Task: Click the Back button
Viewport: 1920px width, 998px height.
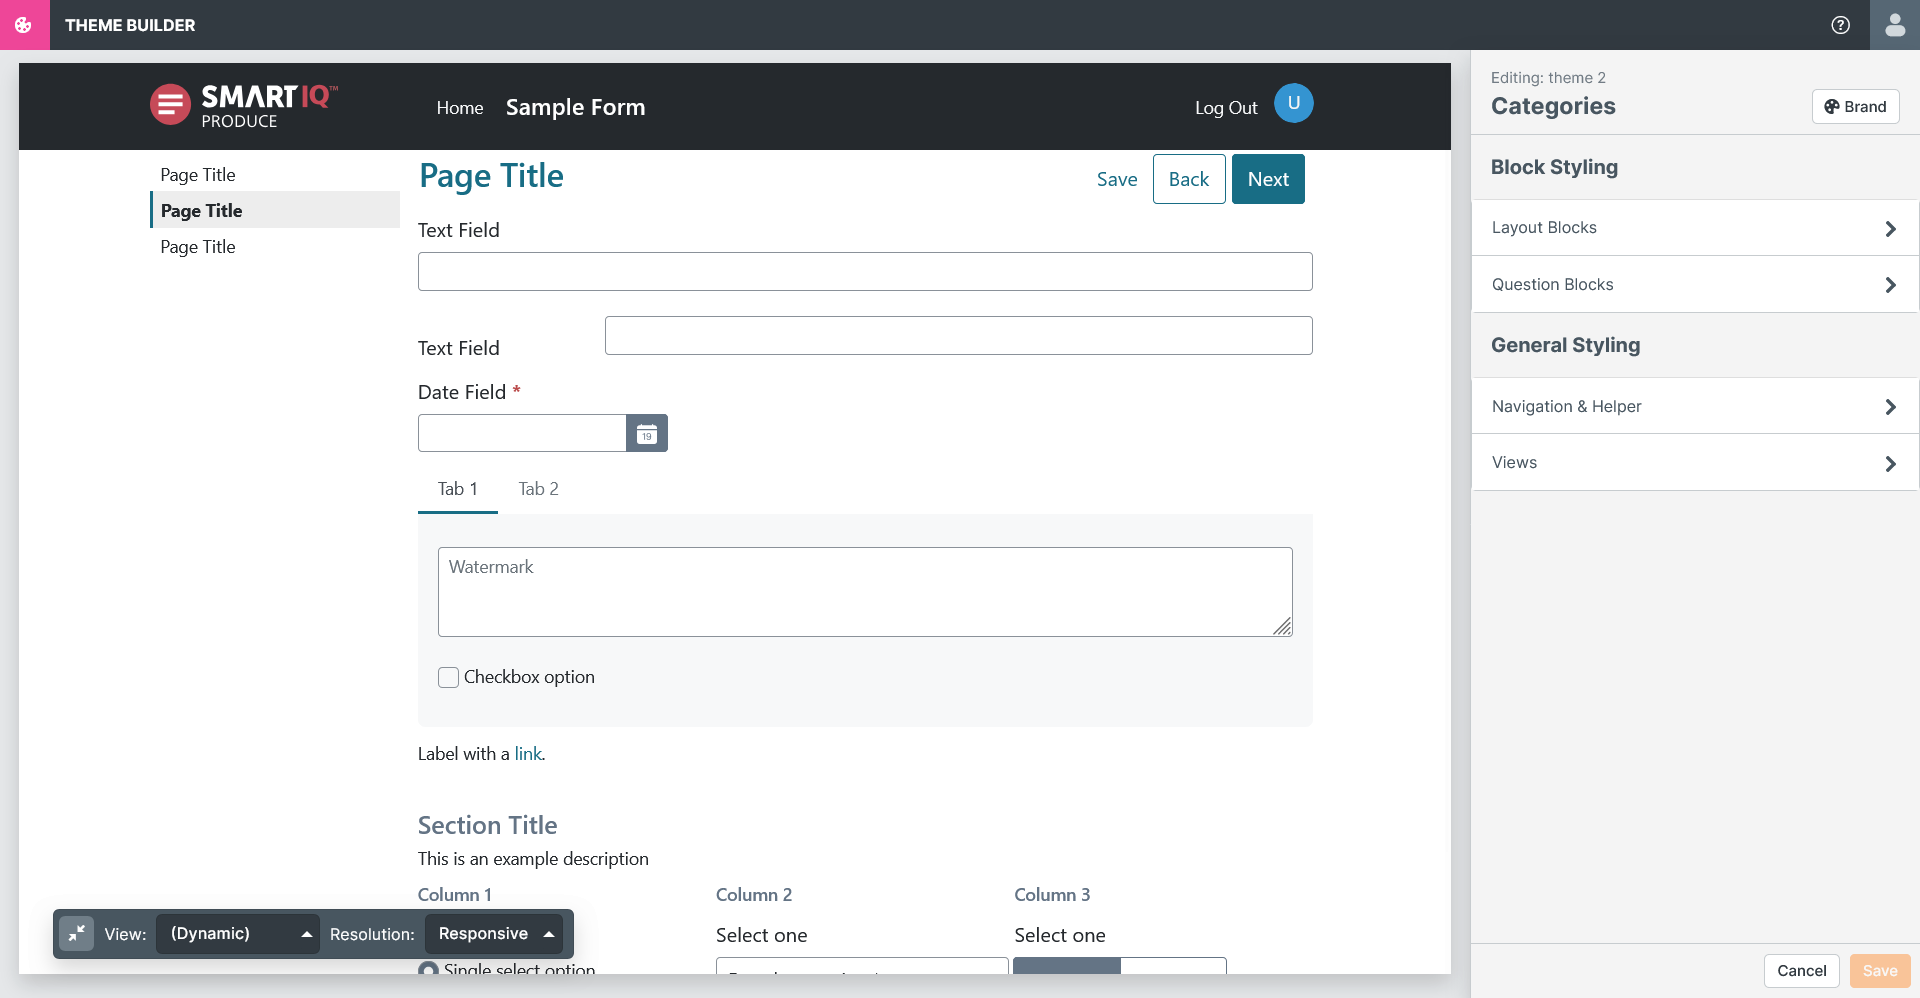Action: click(1189, 179)
